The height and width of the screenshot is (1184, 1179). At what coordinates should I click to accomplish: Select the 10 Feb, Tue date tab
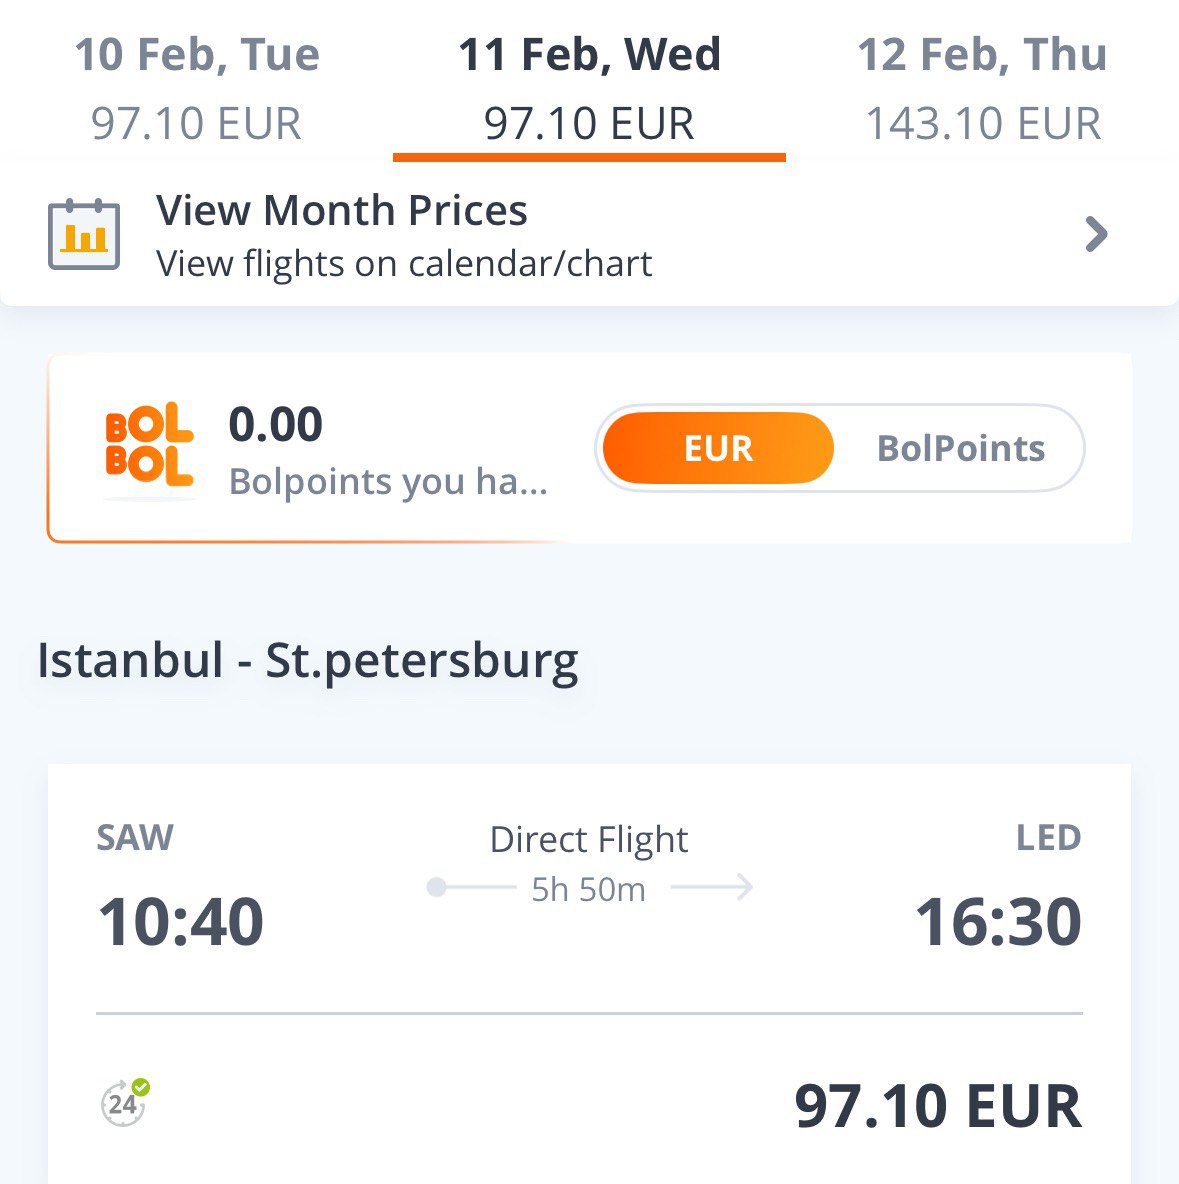[196, 88]
